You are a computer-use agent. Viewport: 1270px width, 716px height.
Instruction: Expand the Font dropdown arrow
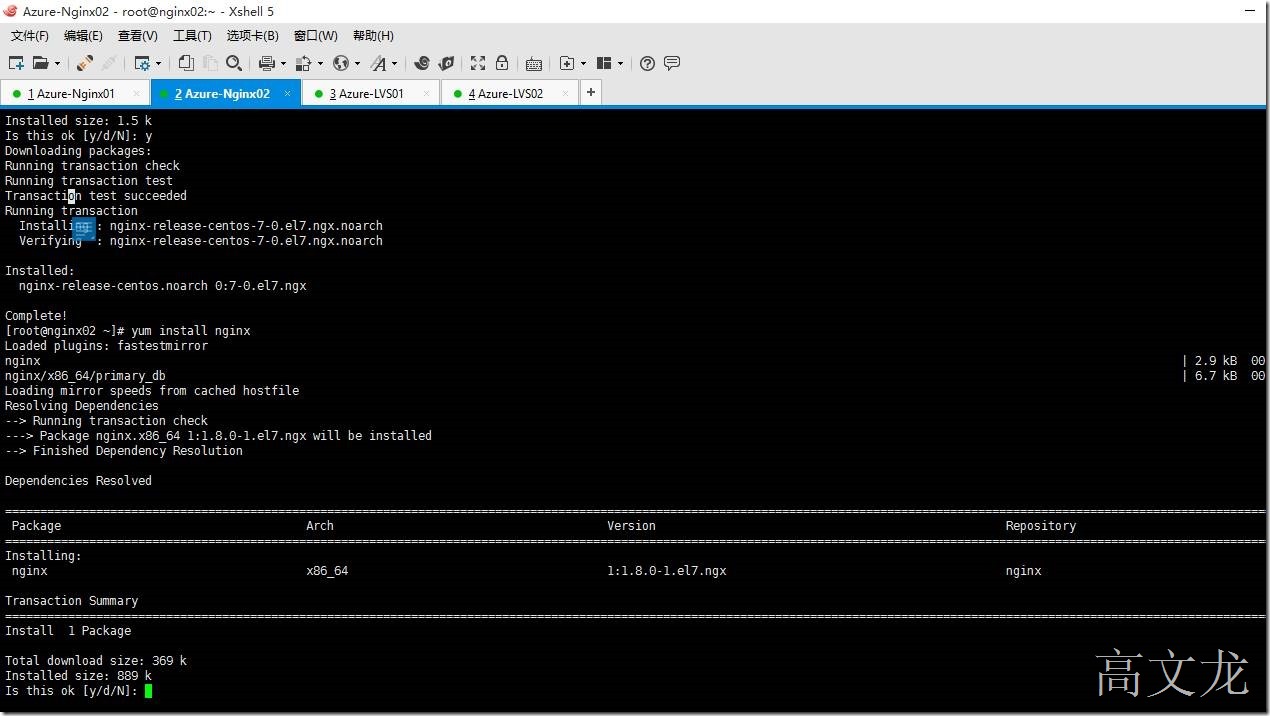pos(395,63)
